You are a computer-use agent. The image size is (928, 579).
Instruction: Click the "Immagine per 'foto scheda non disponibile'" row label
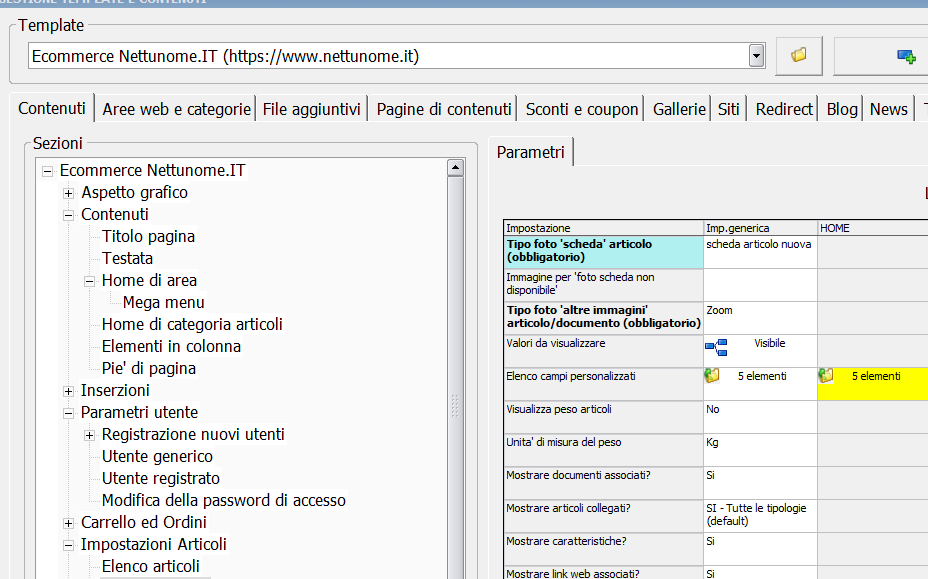point(603,285)
